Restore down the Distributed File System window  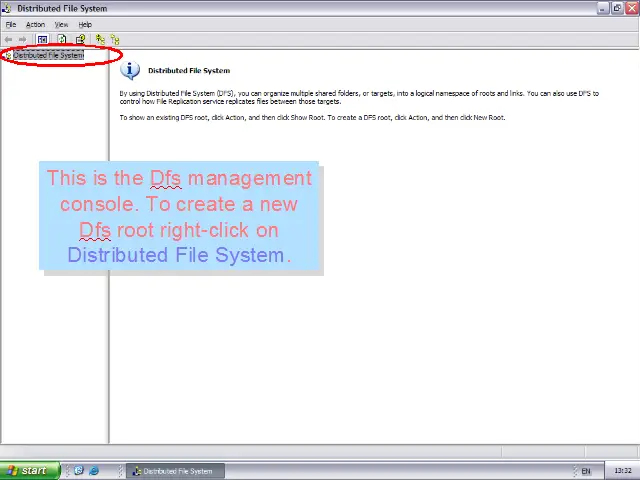tap(617, 8)
